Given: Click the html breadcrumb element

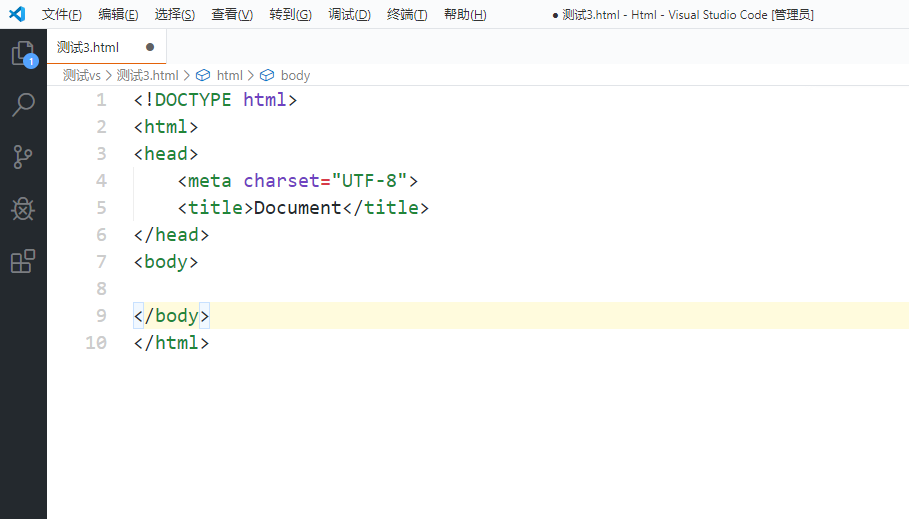Looking at the screenshot, I should [230, 75].
